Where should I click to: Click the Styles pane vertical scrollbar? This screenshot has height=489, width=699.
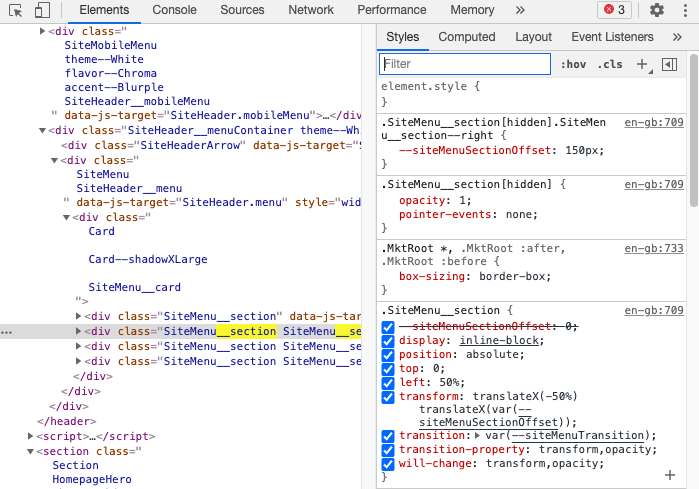tap(693, 131)
